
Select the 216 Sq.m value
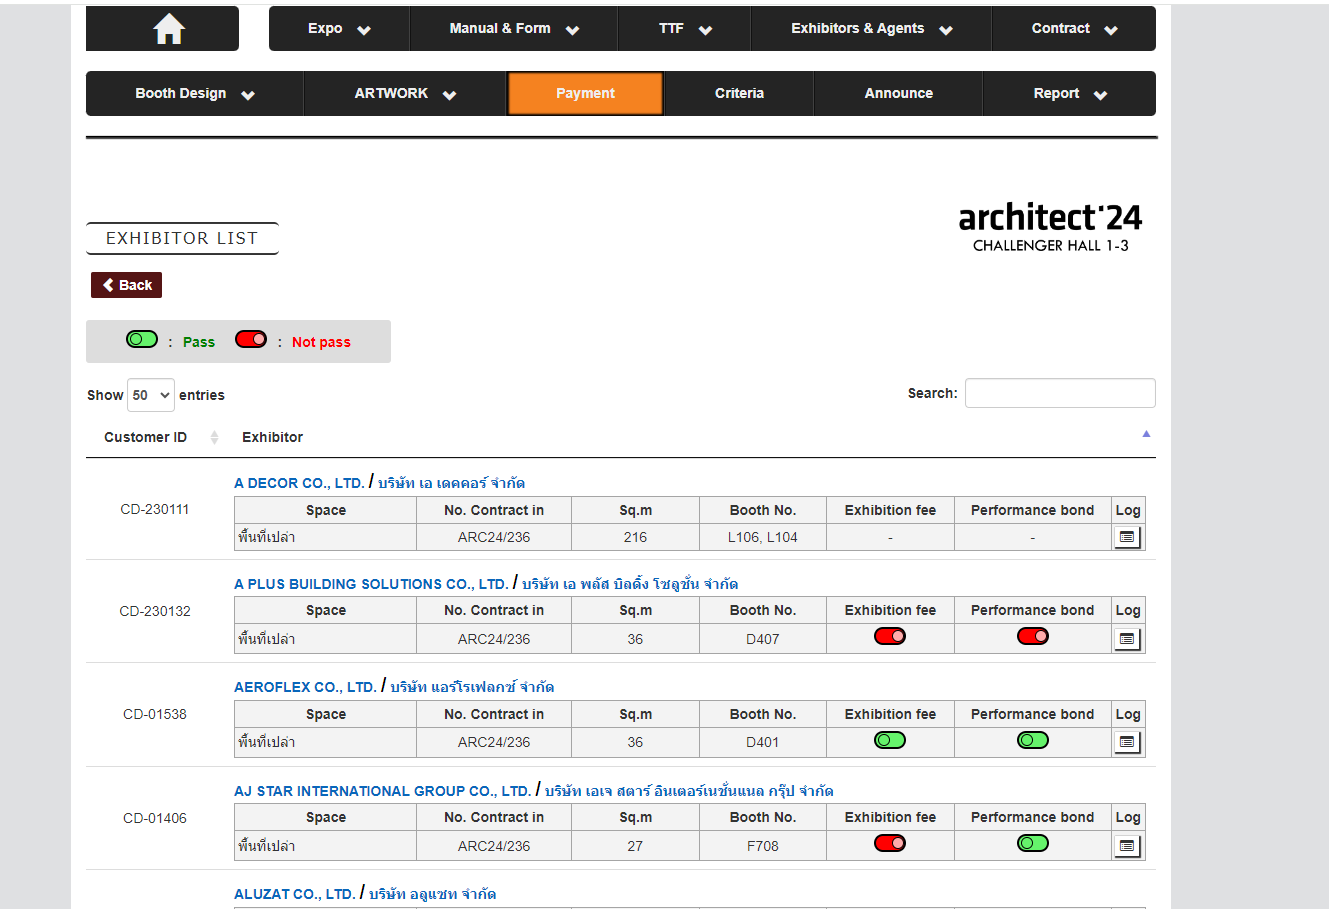(635, 537)
